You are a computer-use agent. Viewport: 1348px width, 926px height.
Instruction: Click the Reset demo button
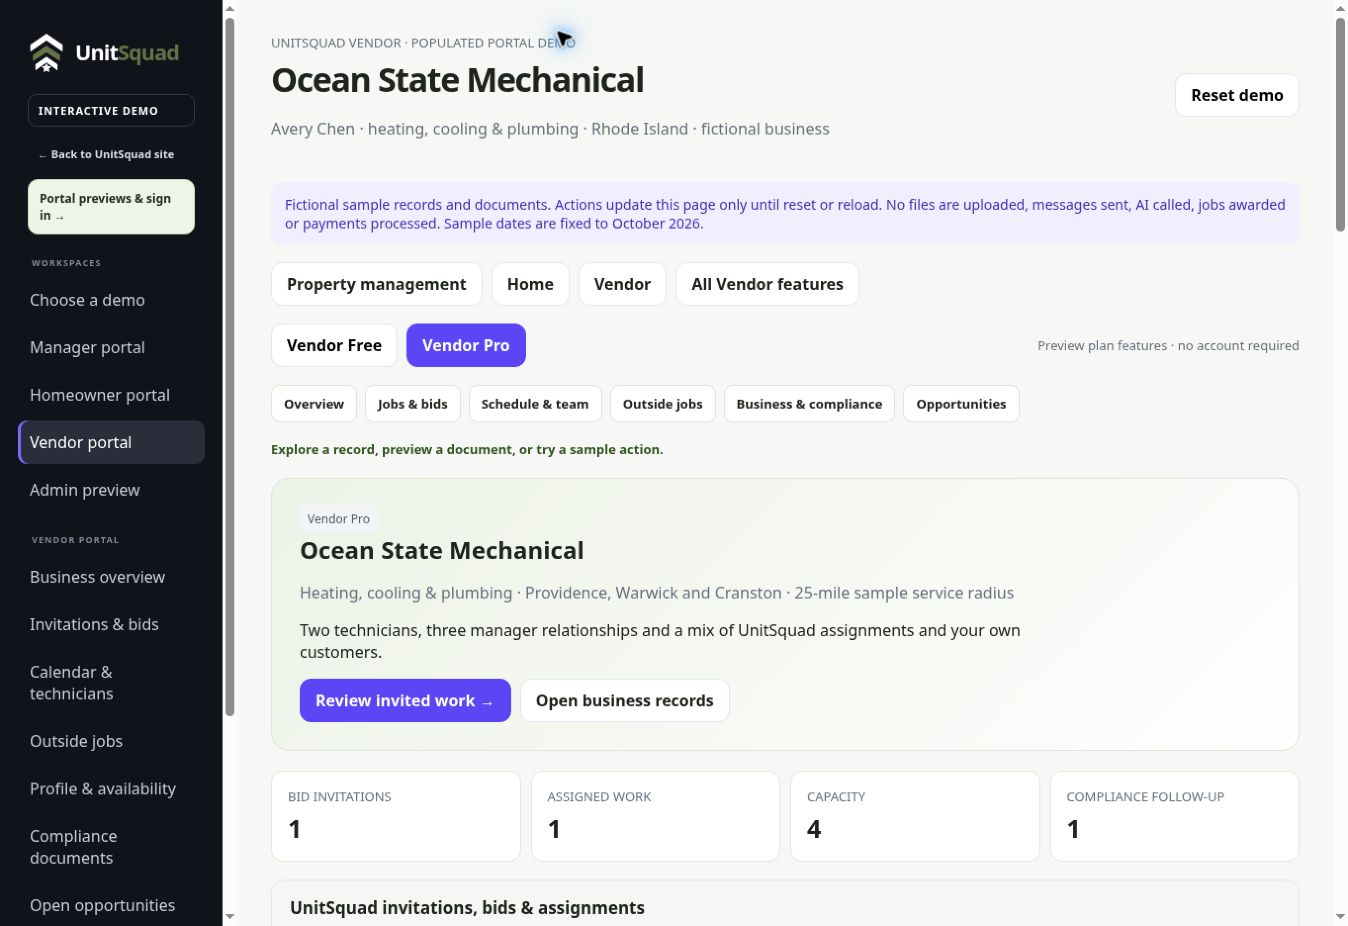click(1237, 95)
